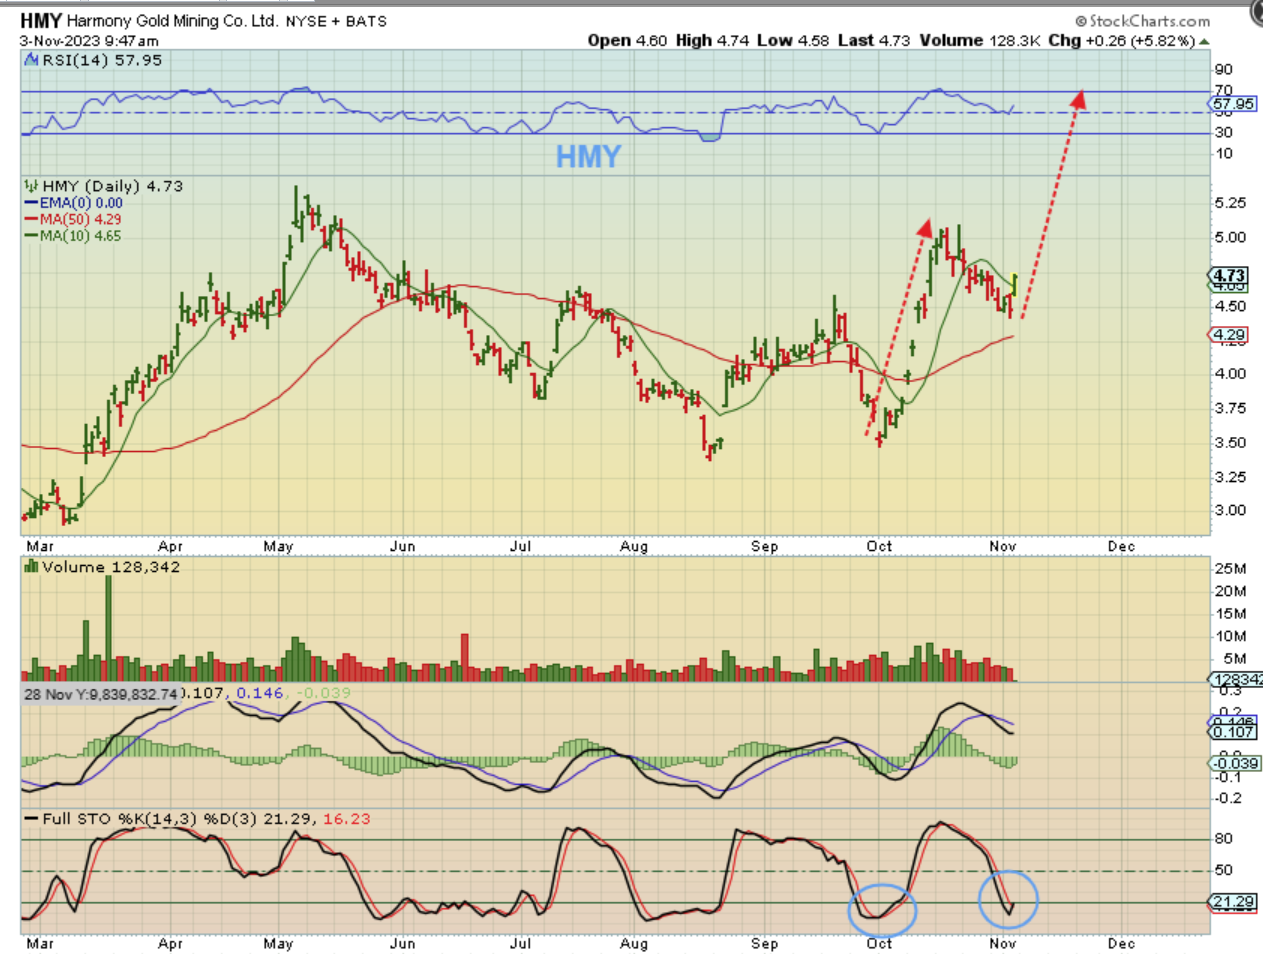Click the 25M volume axis label
Screen dimensions: 1263x954
coord(1230,569)
